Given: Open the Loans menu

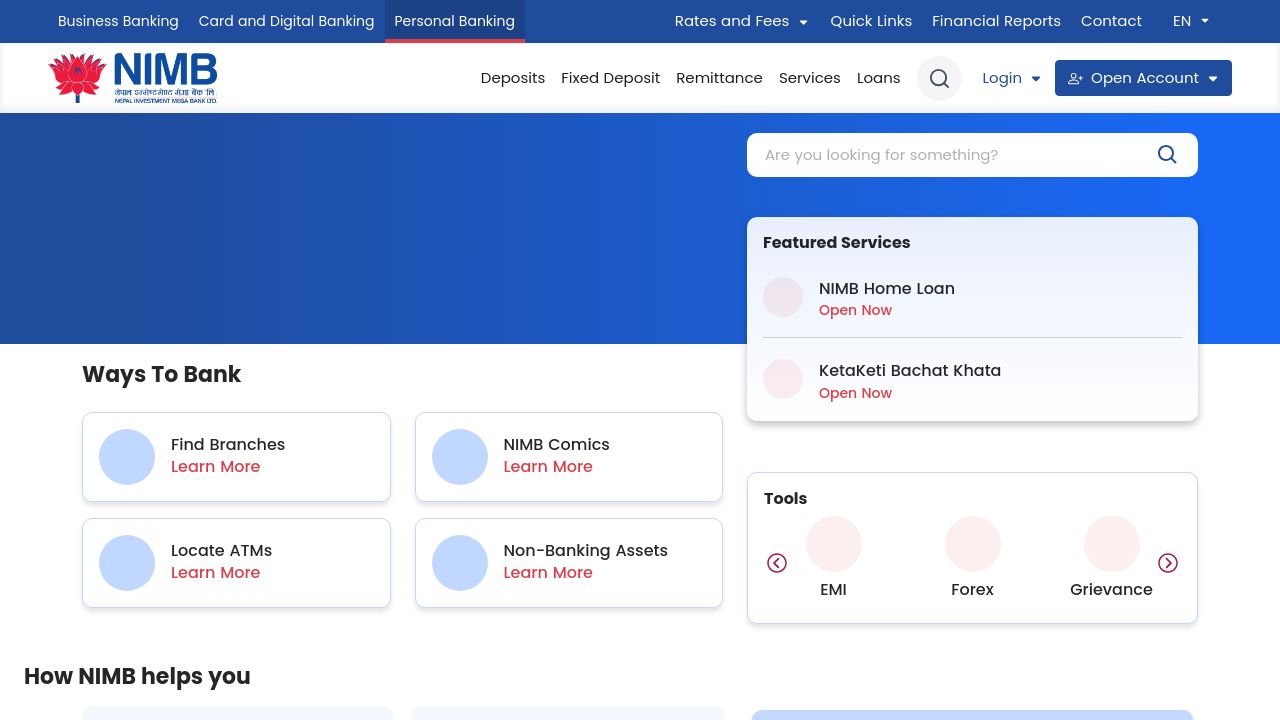Looking at the screenshot, I should coord(878,78).
